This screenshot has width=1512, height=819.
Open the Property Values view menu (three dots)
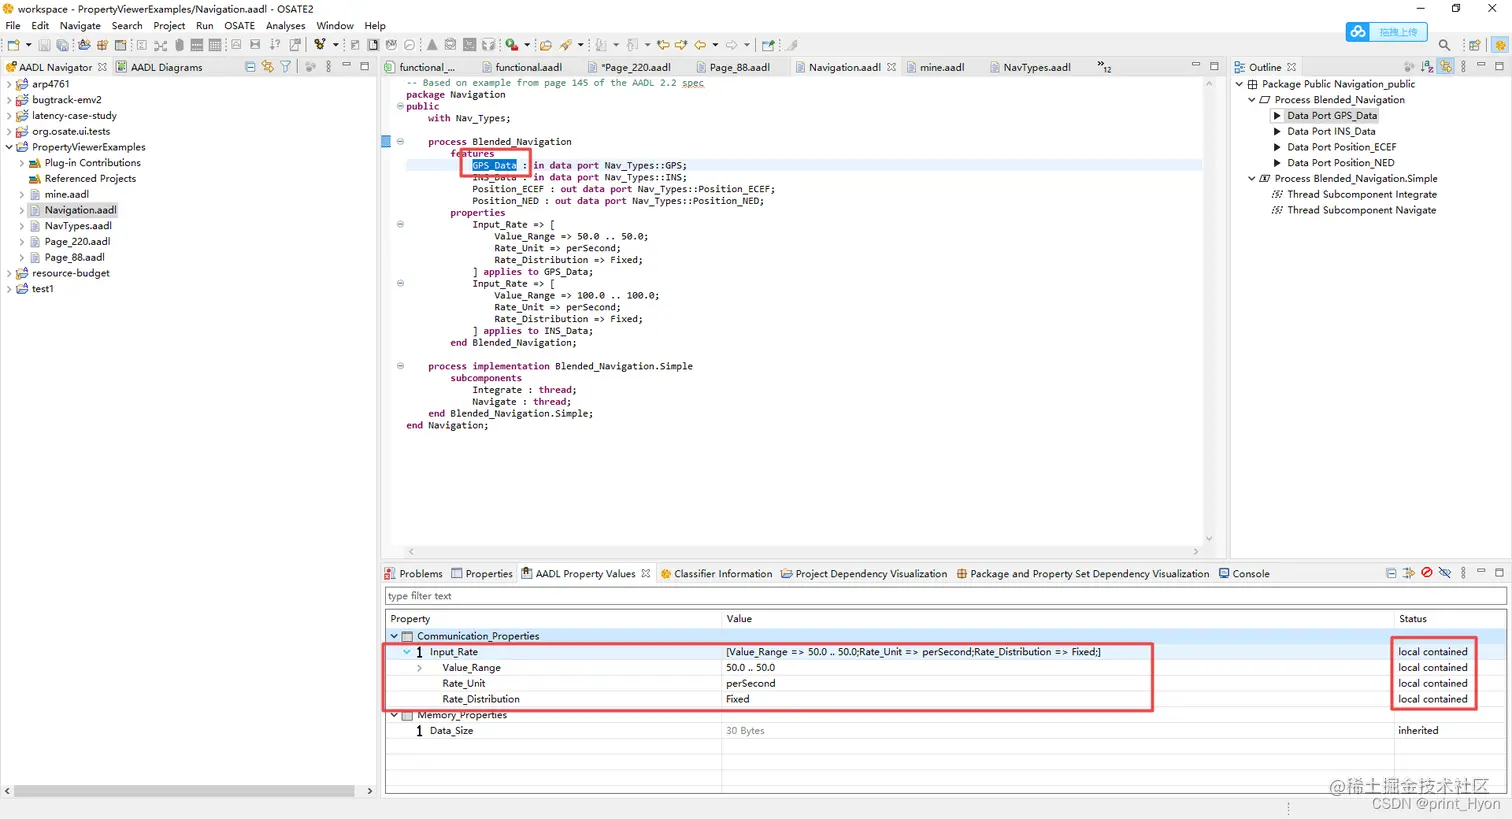click(1463, 573)
